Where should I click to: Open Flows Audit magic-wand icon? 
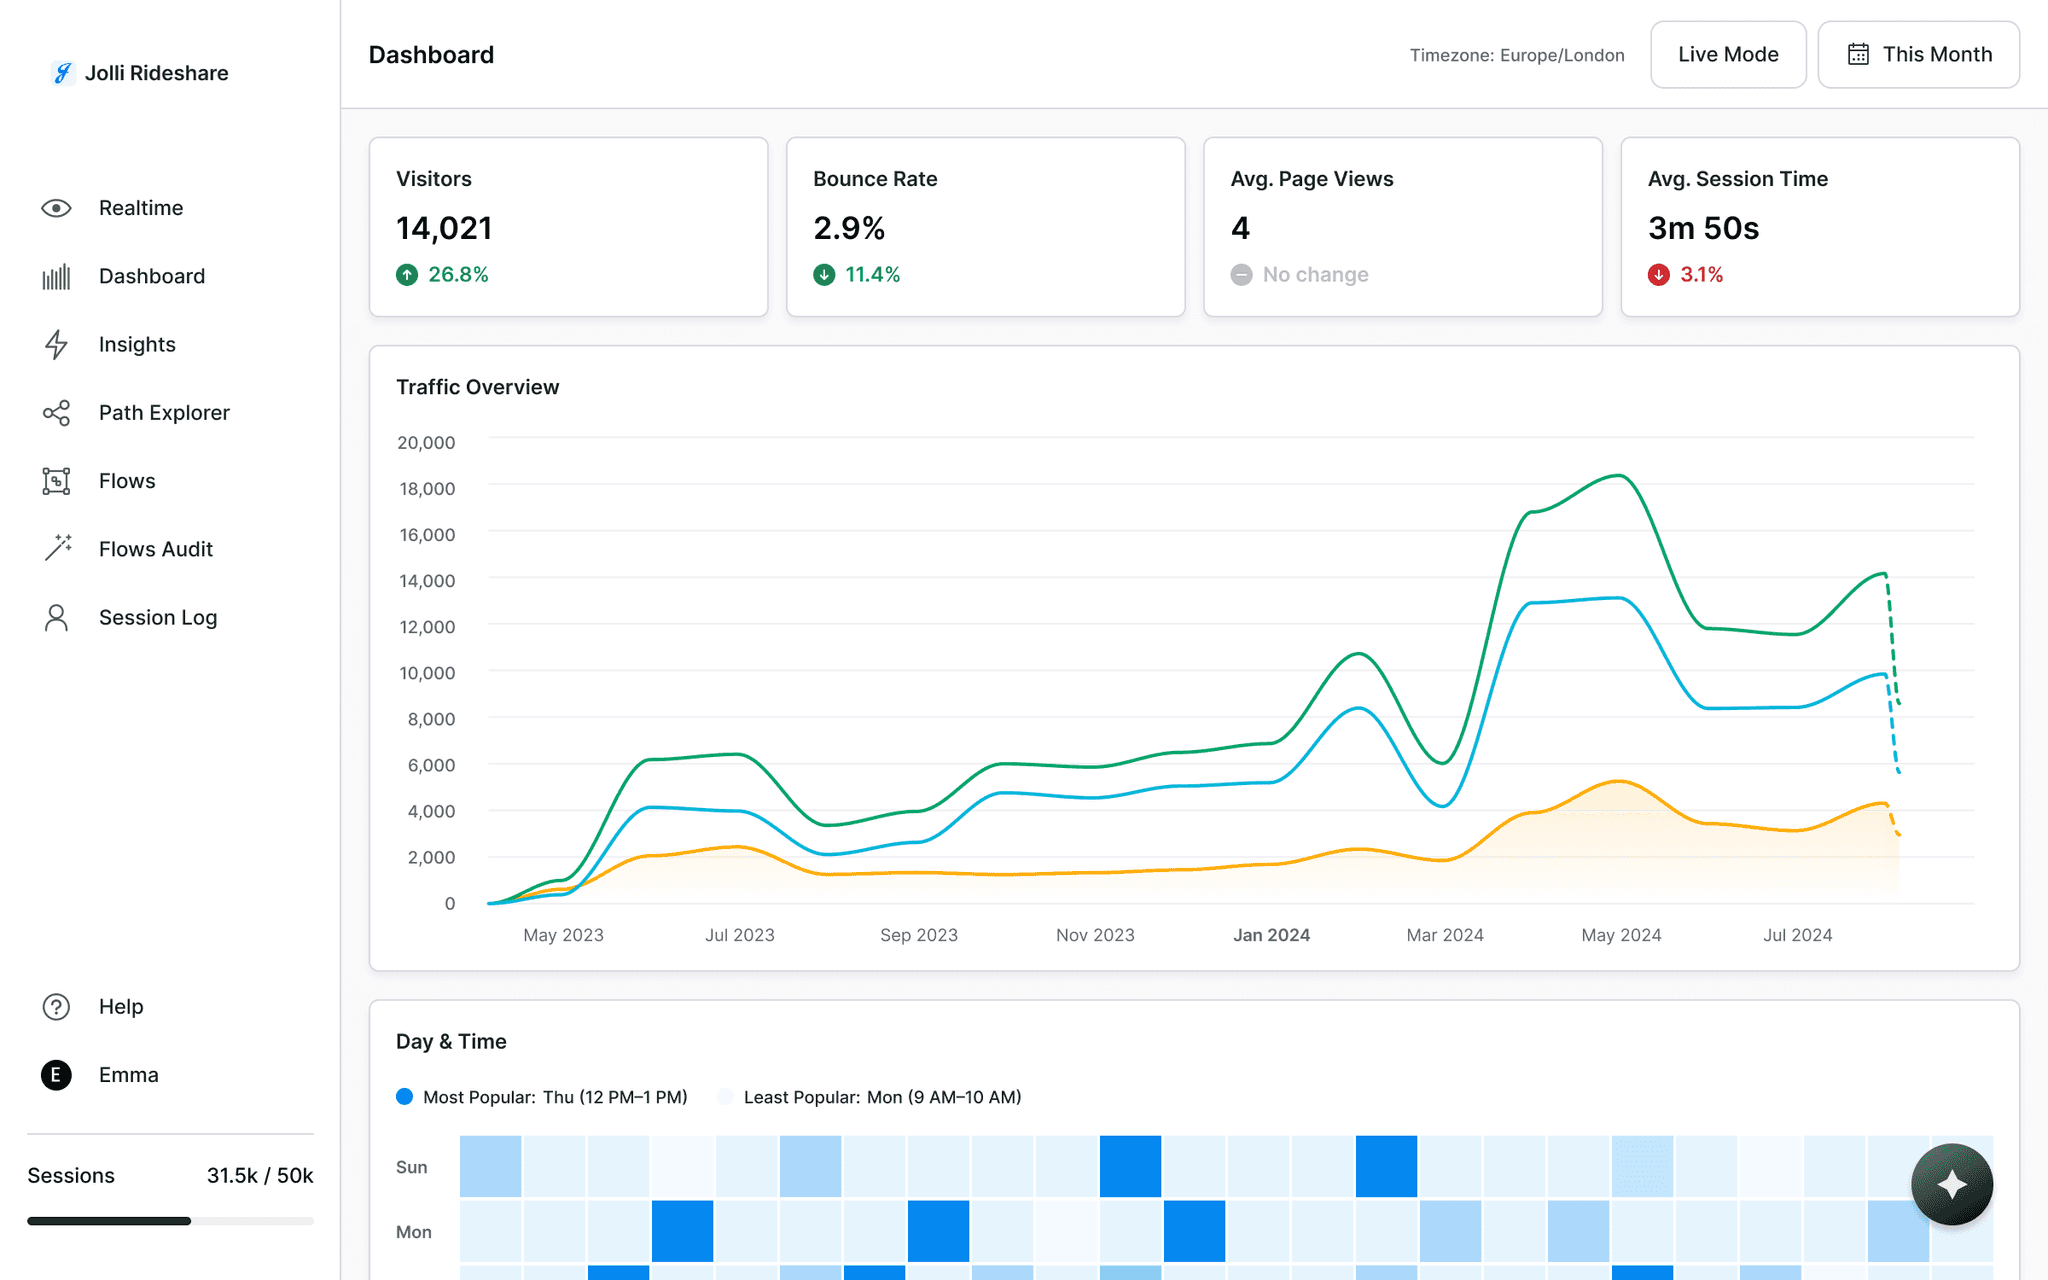coord(57,548)
